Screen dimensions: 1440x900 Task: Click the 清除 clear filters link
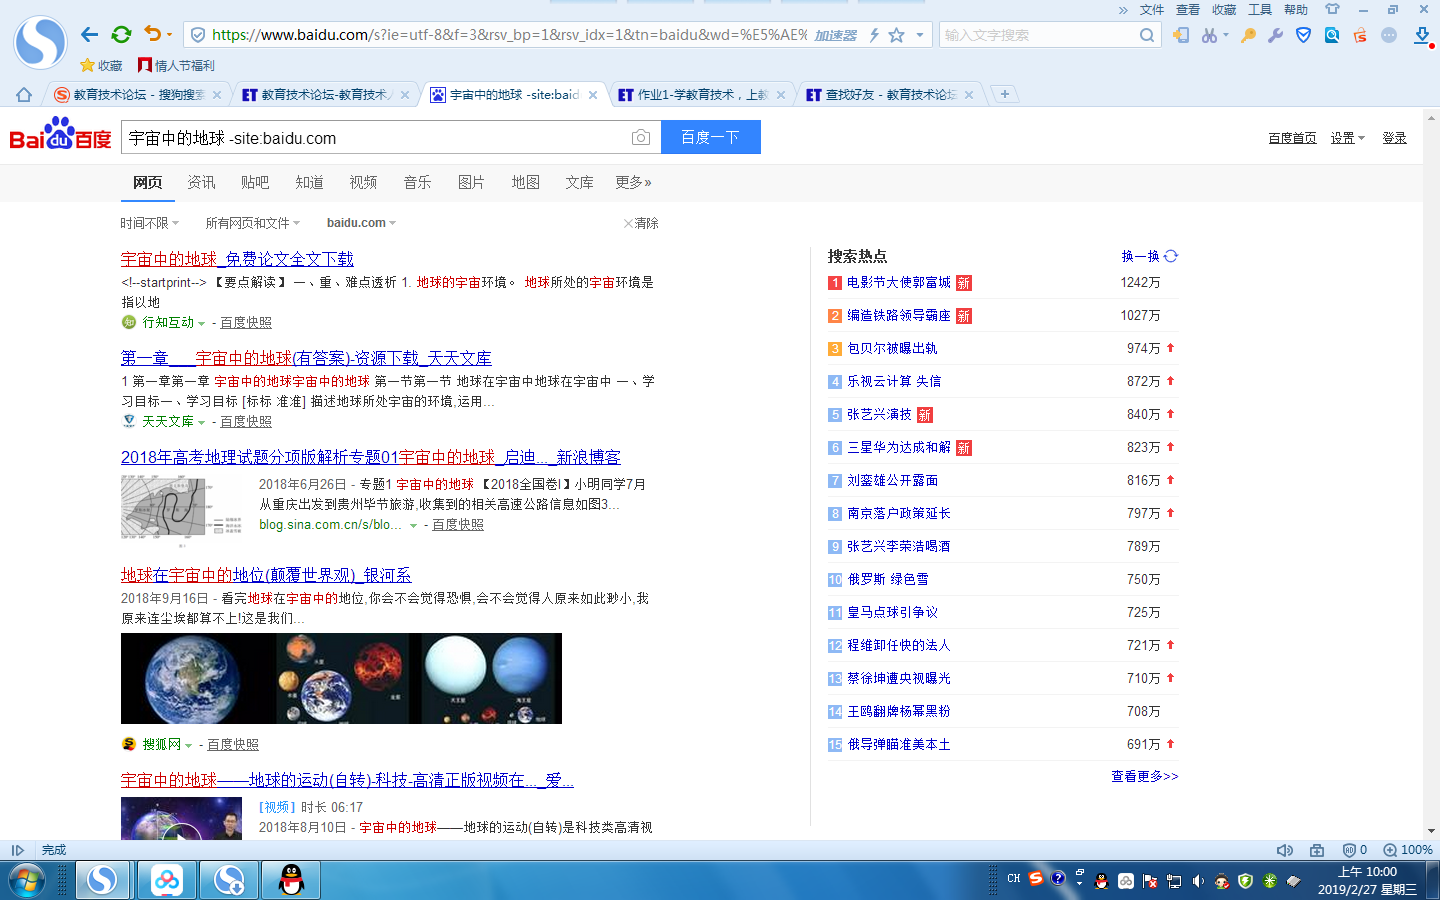tap(641, 223)
